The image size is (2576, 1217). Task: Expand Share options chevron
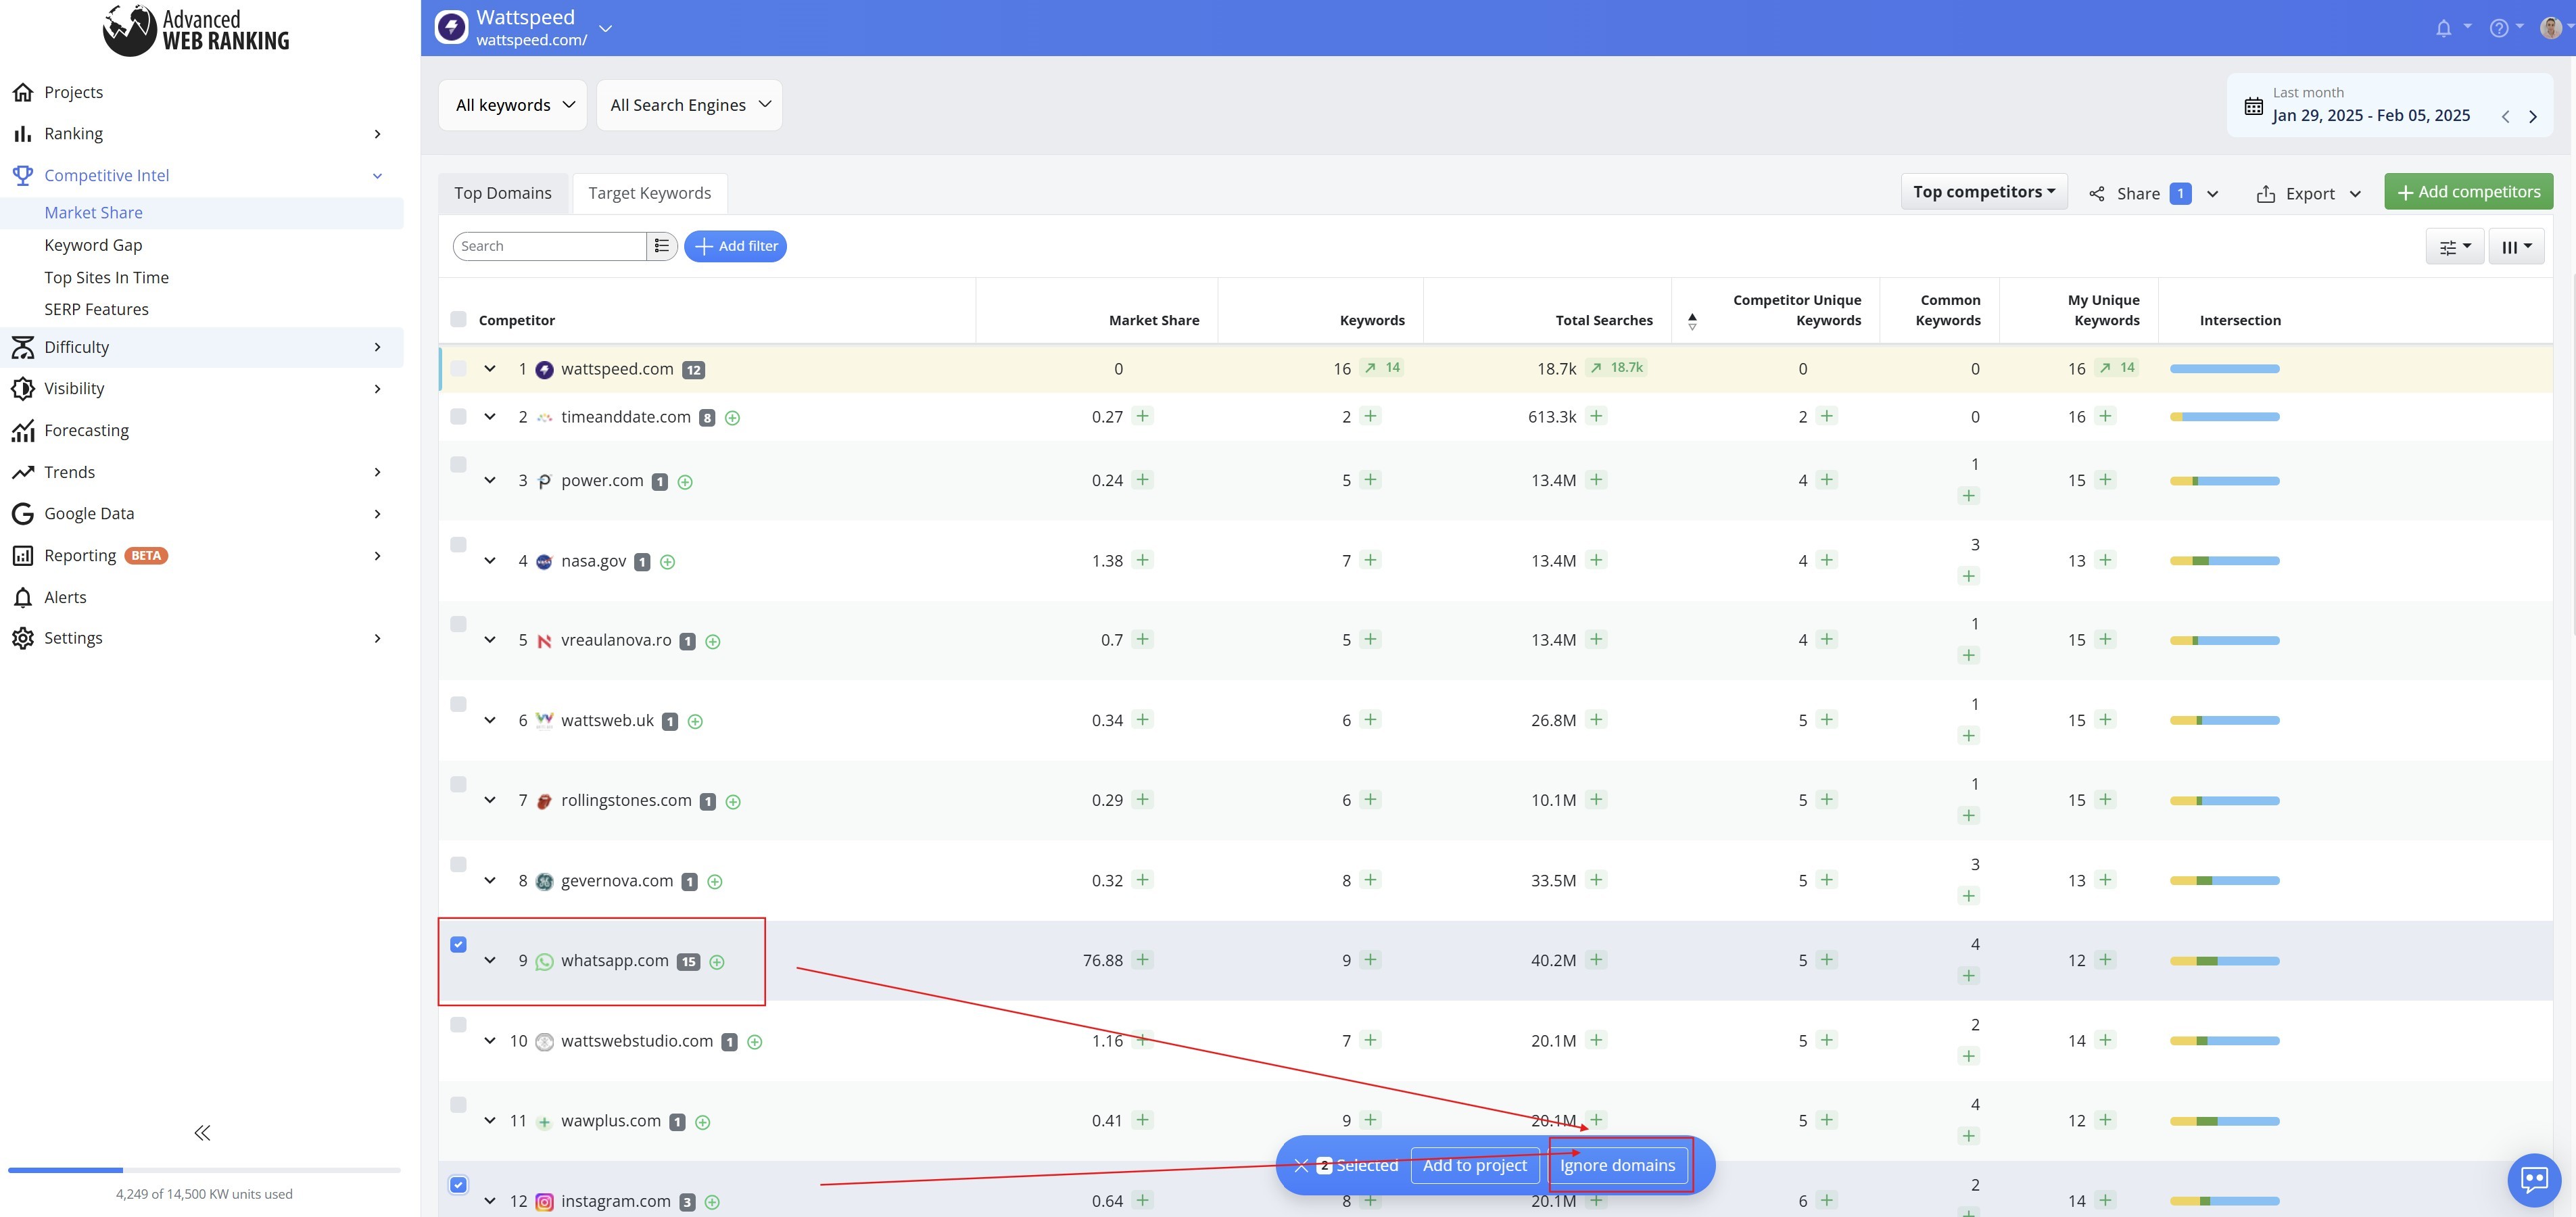pos(2212,194)
